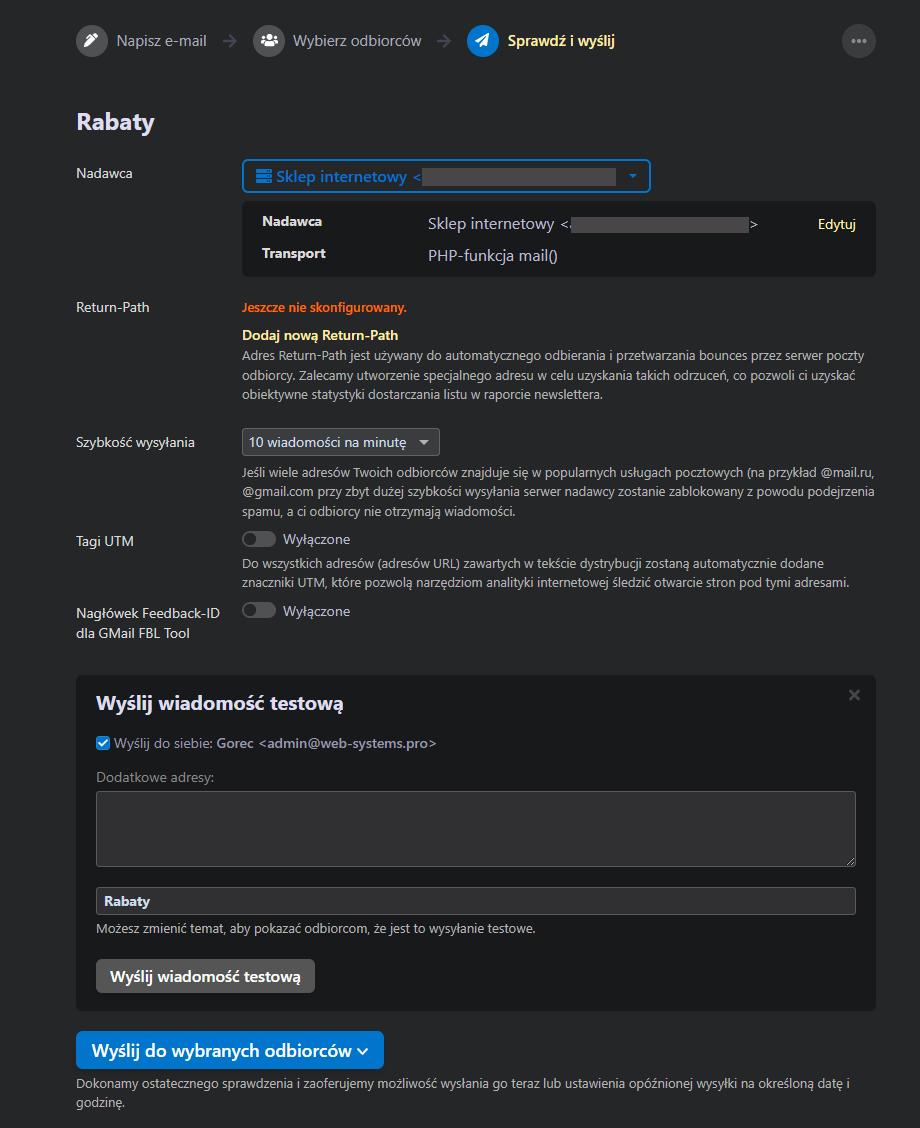Open the Szybkość wysyłania speed dropdown
Viewport: 920px width, 1128px height.
click(x=340, y=442)
